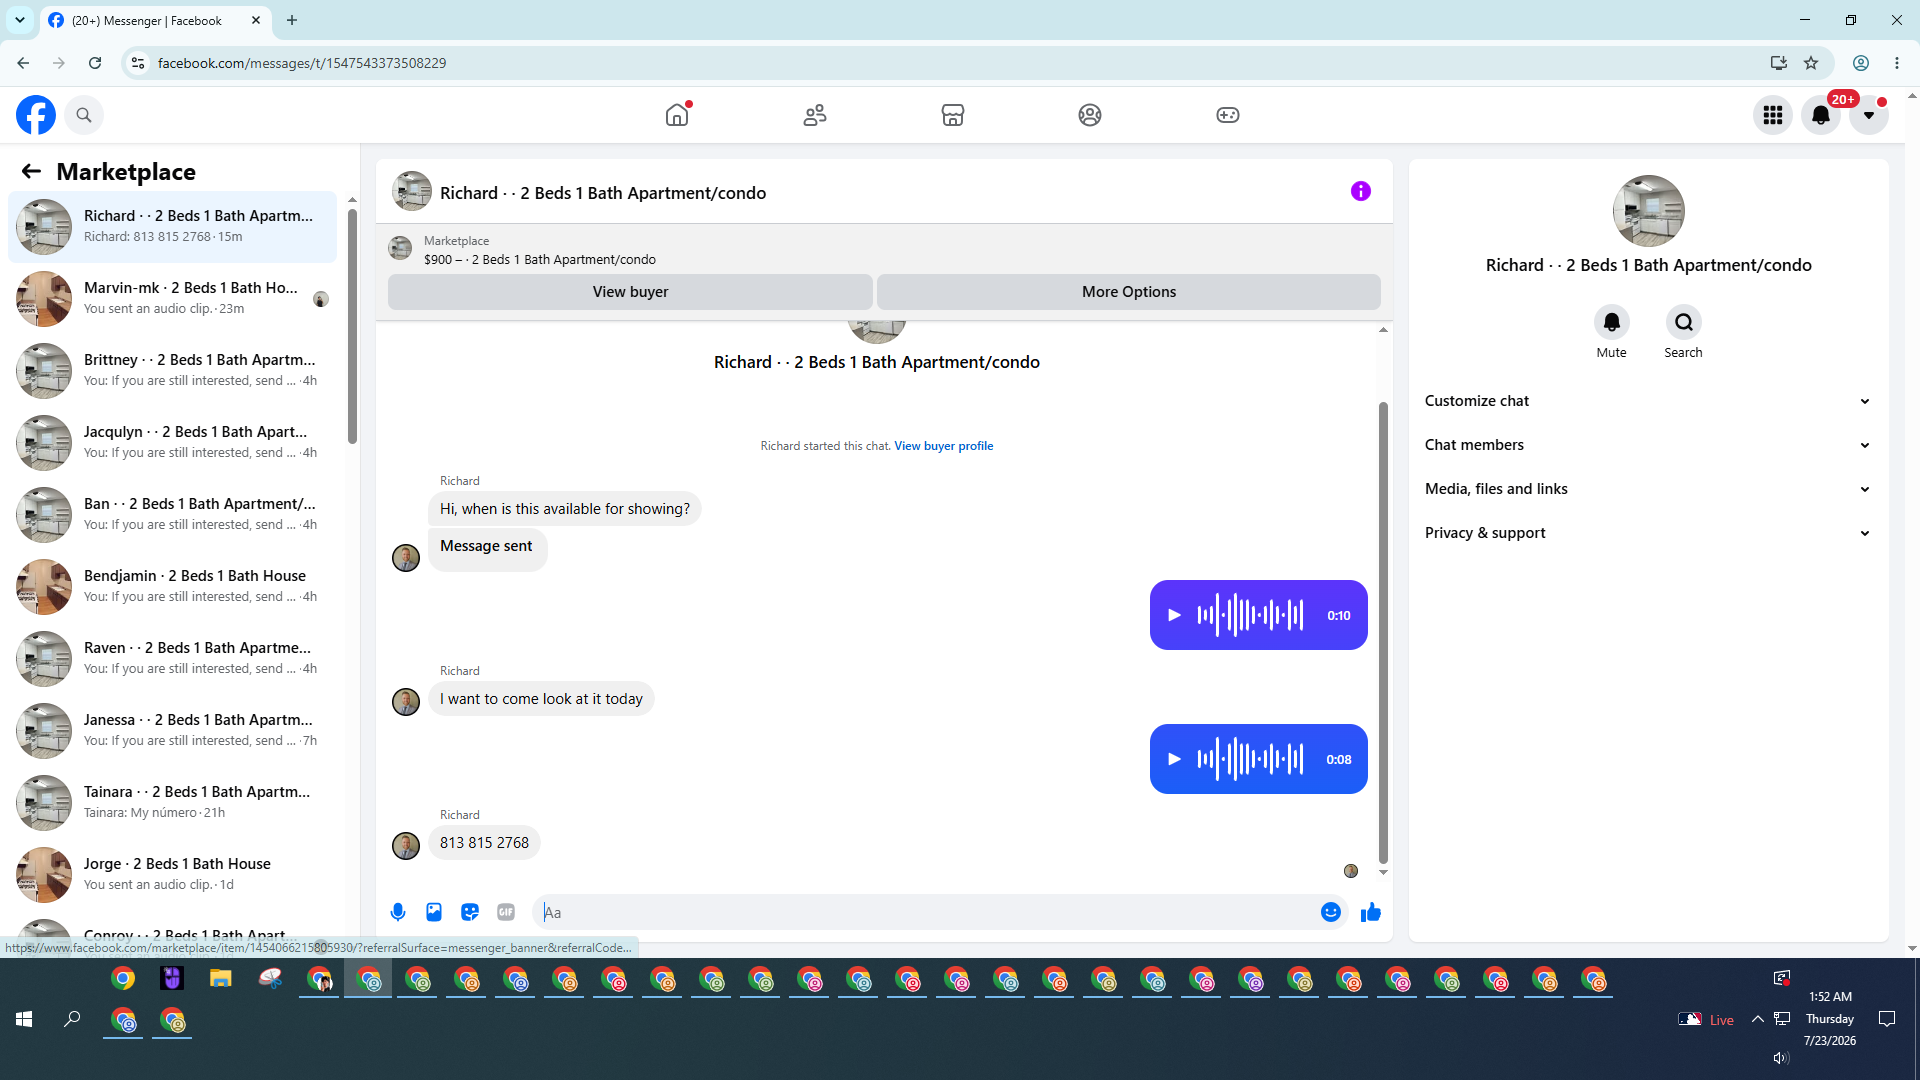Seek within the 0:10 audio waveform
The image size is (1920, 1080).
click(1251, 615)
